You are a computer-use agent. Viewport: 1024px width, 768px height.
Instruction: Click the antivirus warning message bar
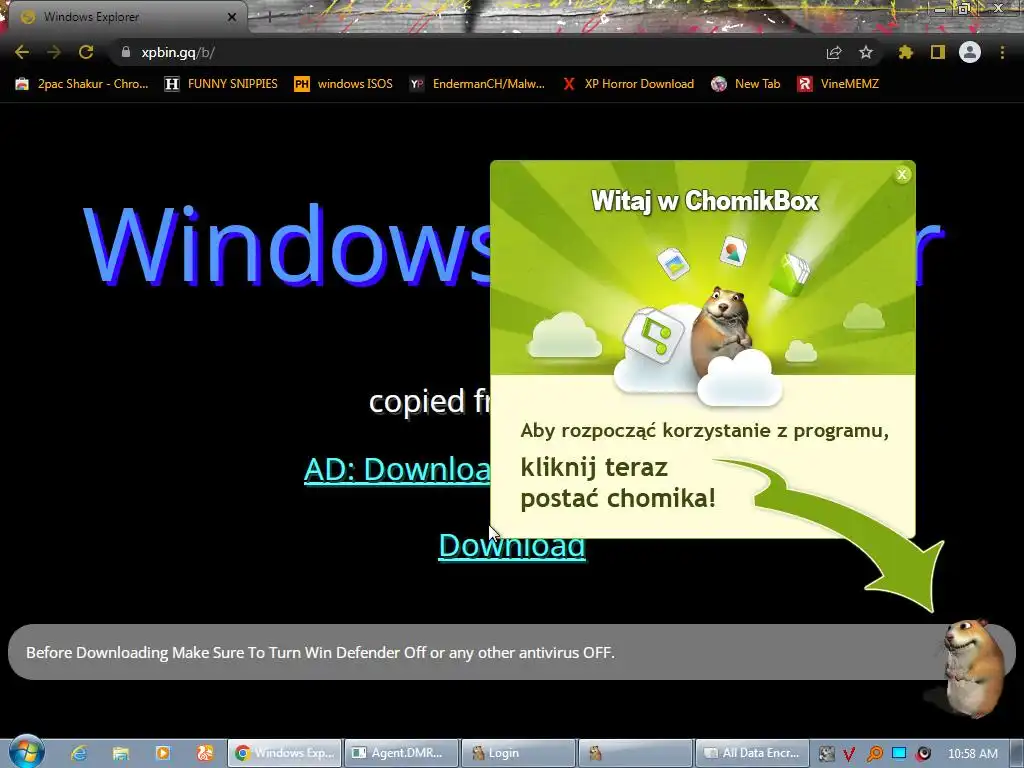pos(511,652)
